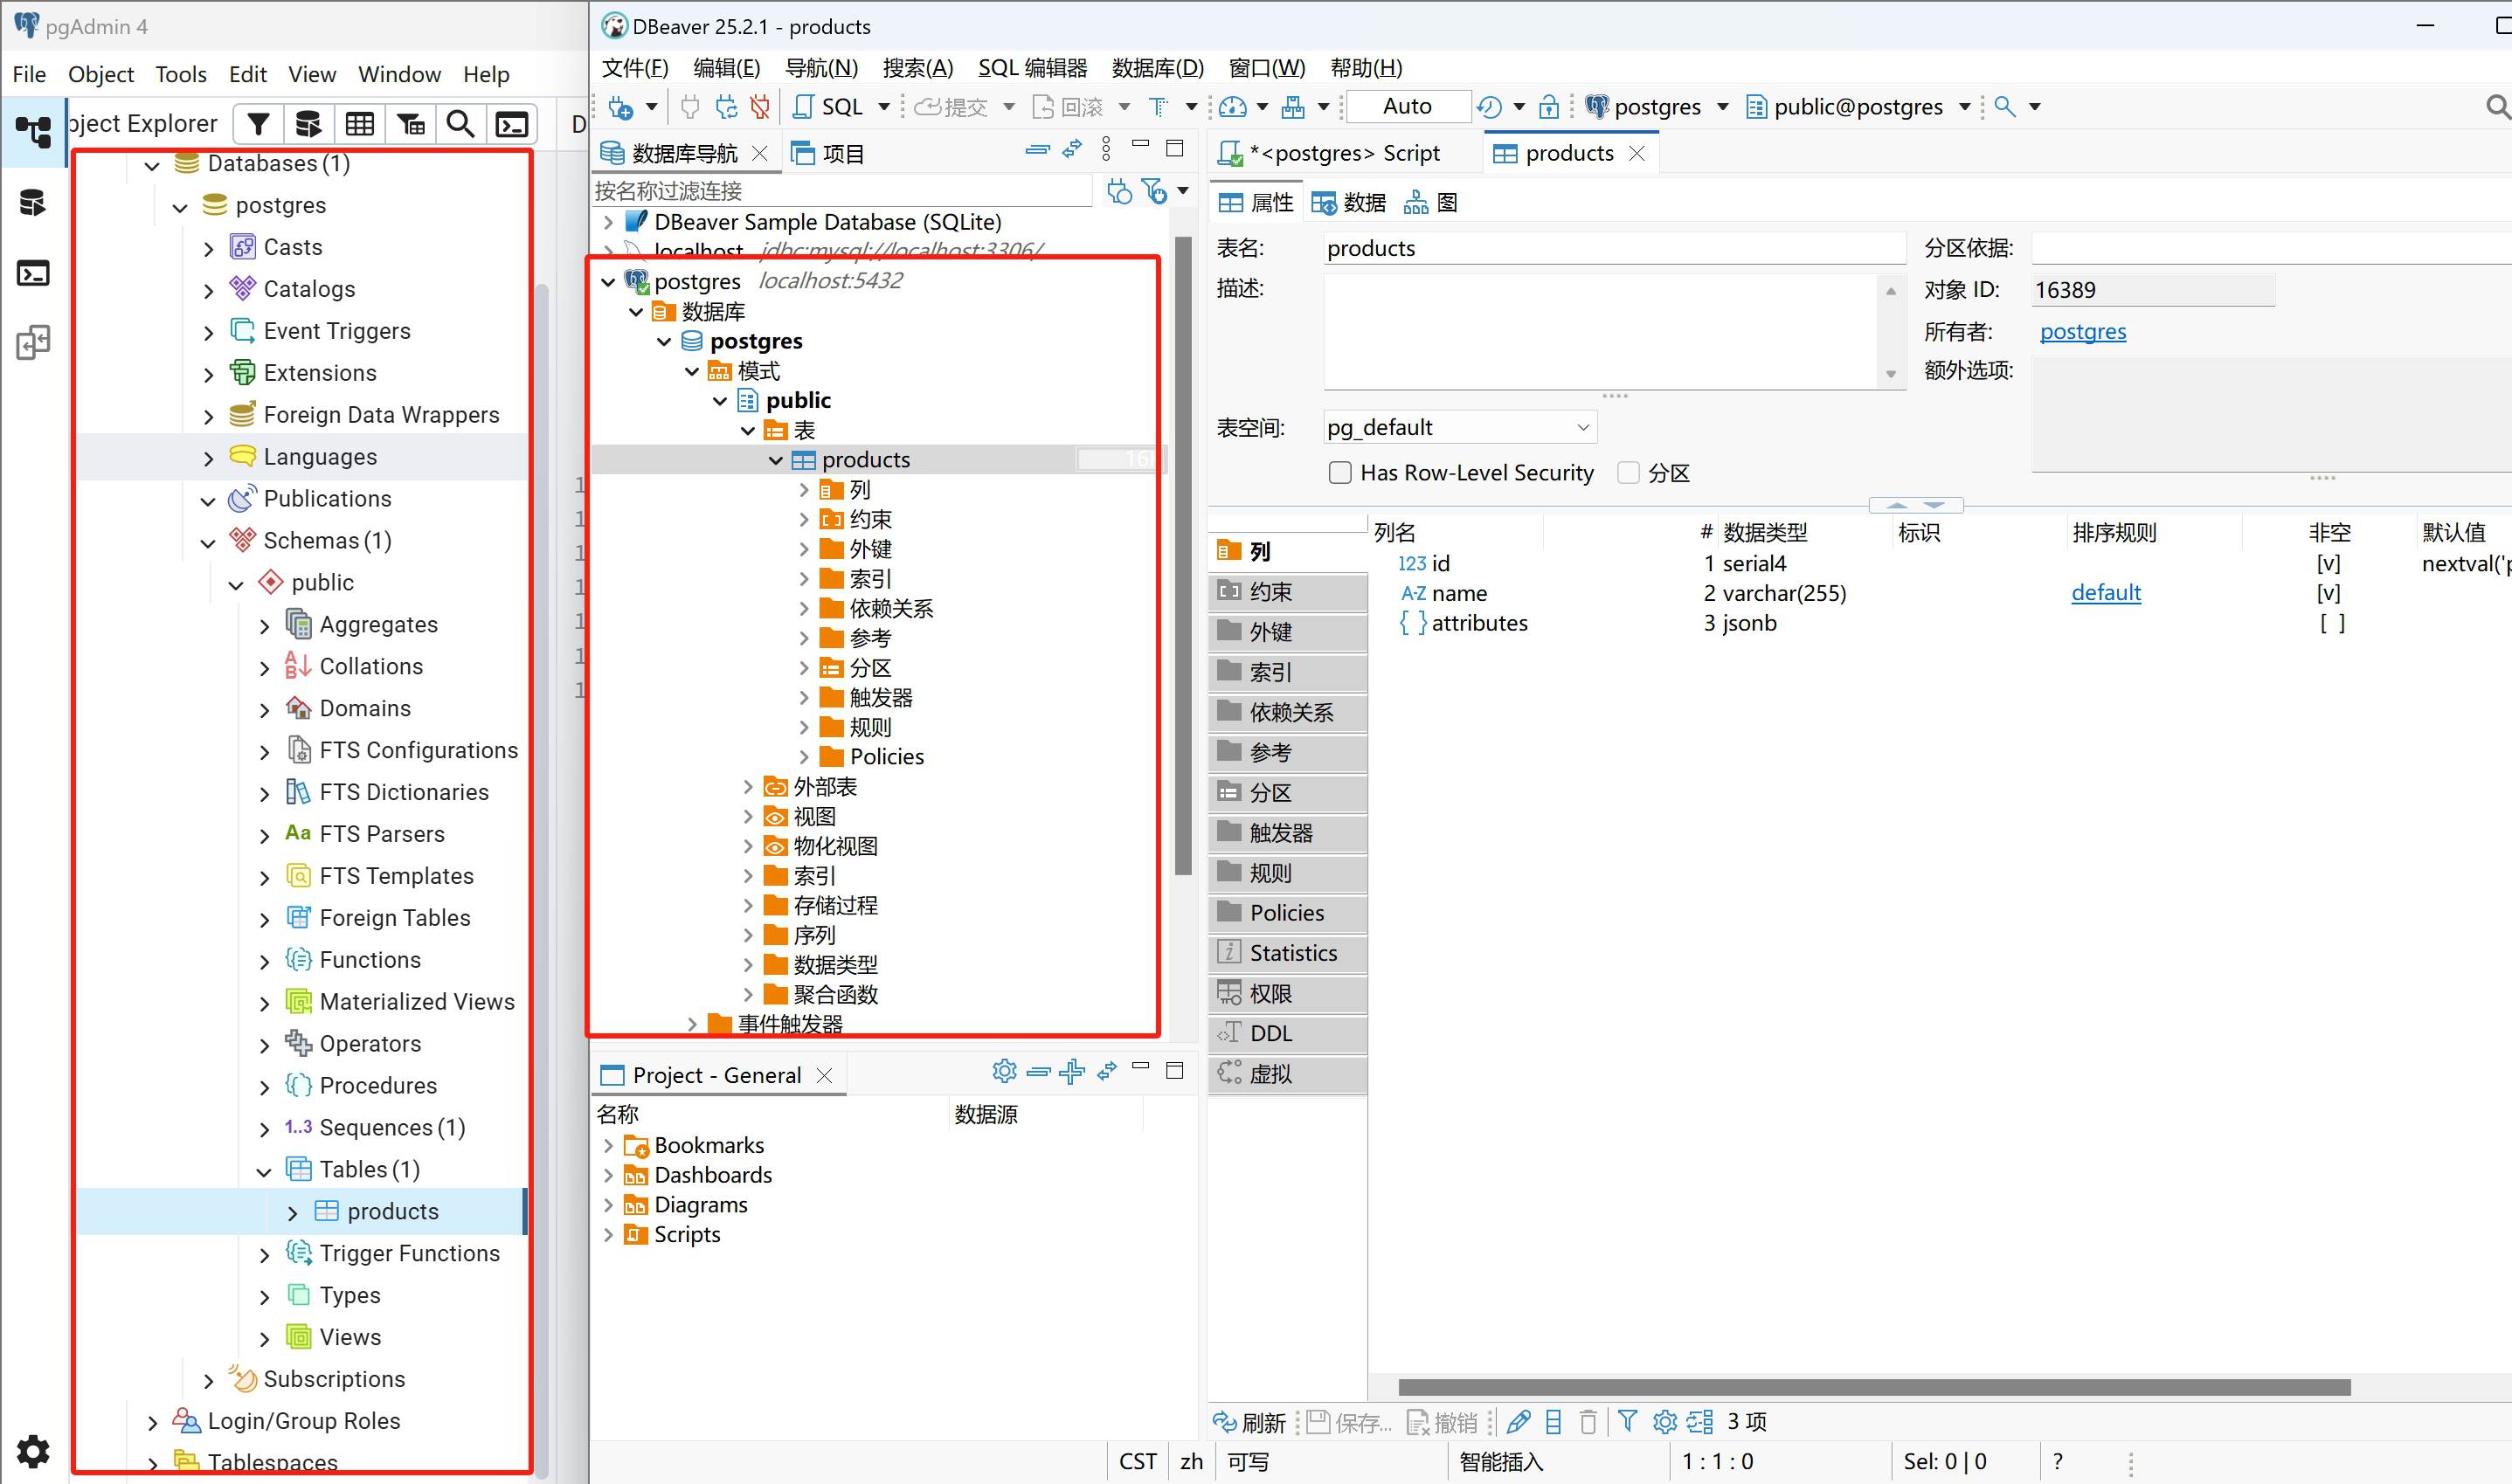Open DBeaver SQL 编辑器 menu
2512x1484 pixels.
pos(1032,68)
